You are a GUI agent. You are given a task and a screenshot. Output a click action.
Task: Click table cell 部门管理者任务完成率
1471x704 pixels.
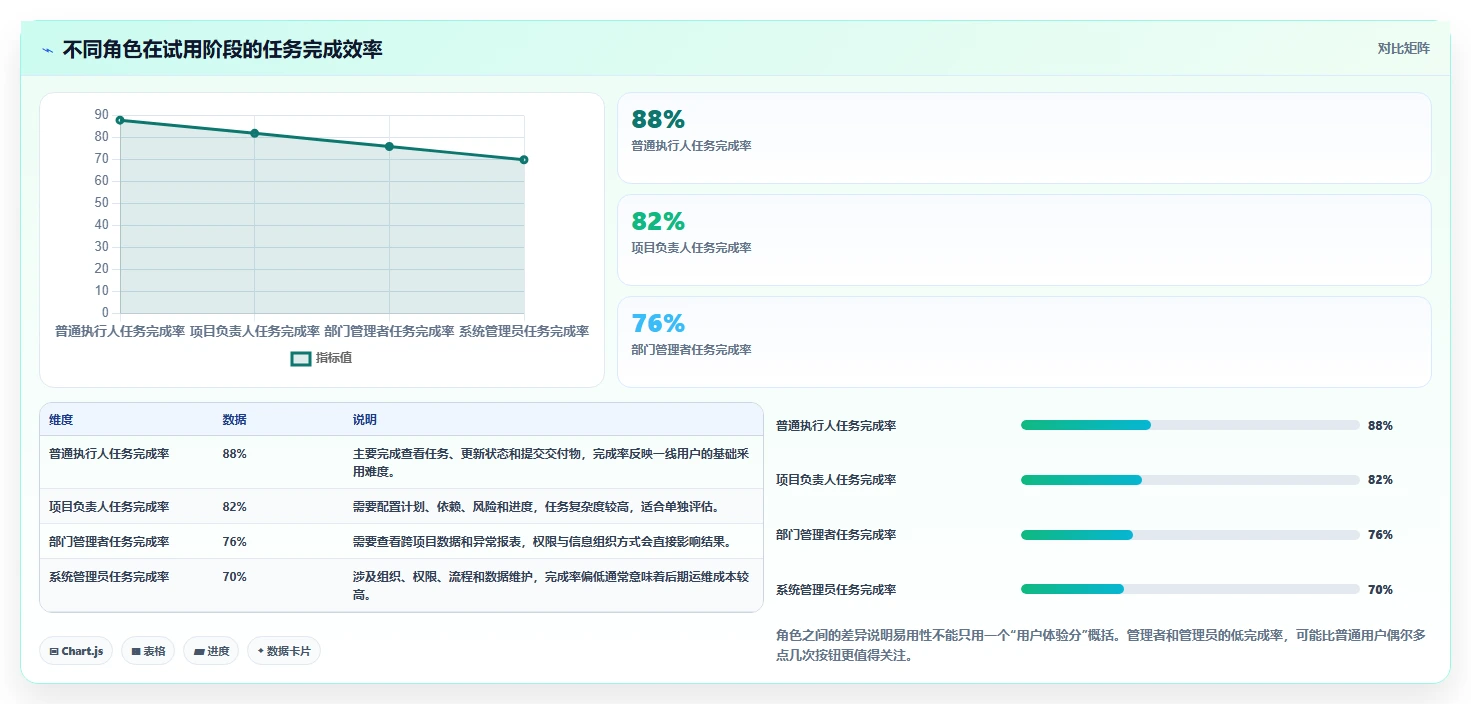109,542
